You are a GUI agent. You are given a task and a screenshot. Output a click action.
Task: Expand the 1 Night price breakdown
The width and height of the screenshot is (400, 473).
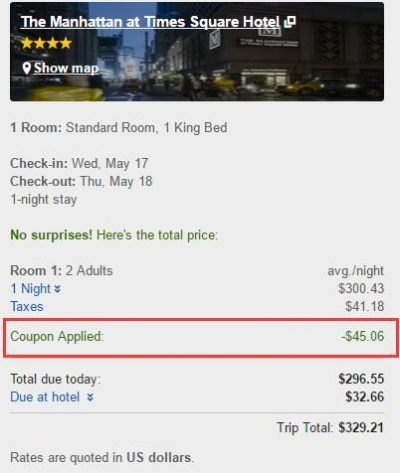click(x=31, y=289)
